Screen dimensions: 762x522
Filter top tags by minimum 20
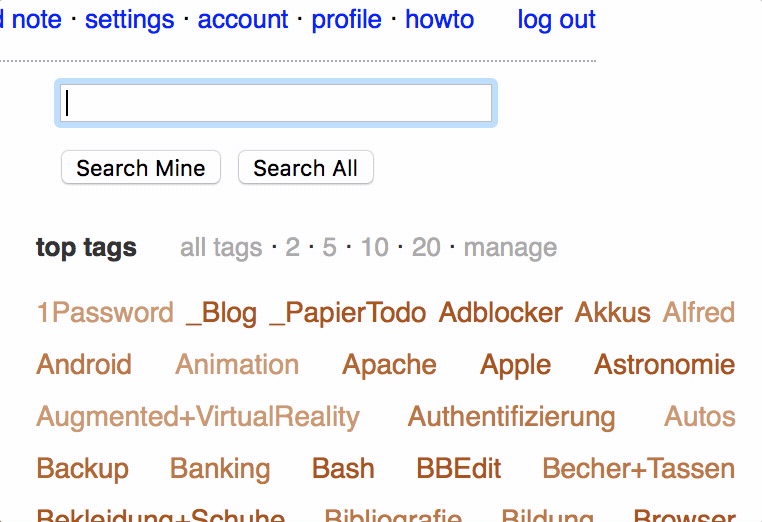(426, 247)
